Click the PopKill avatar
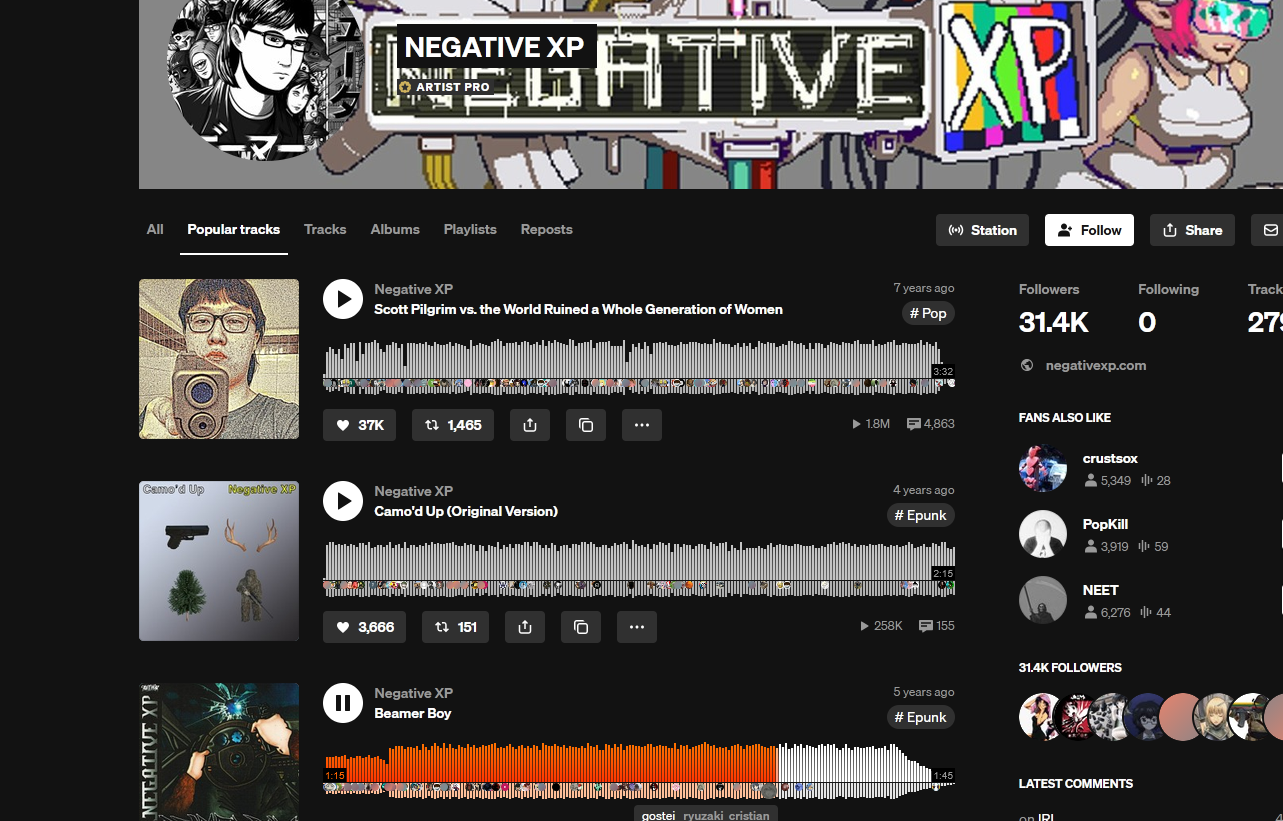 pyautogui.click(x=1043, y=534)
